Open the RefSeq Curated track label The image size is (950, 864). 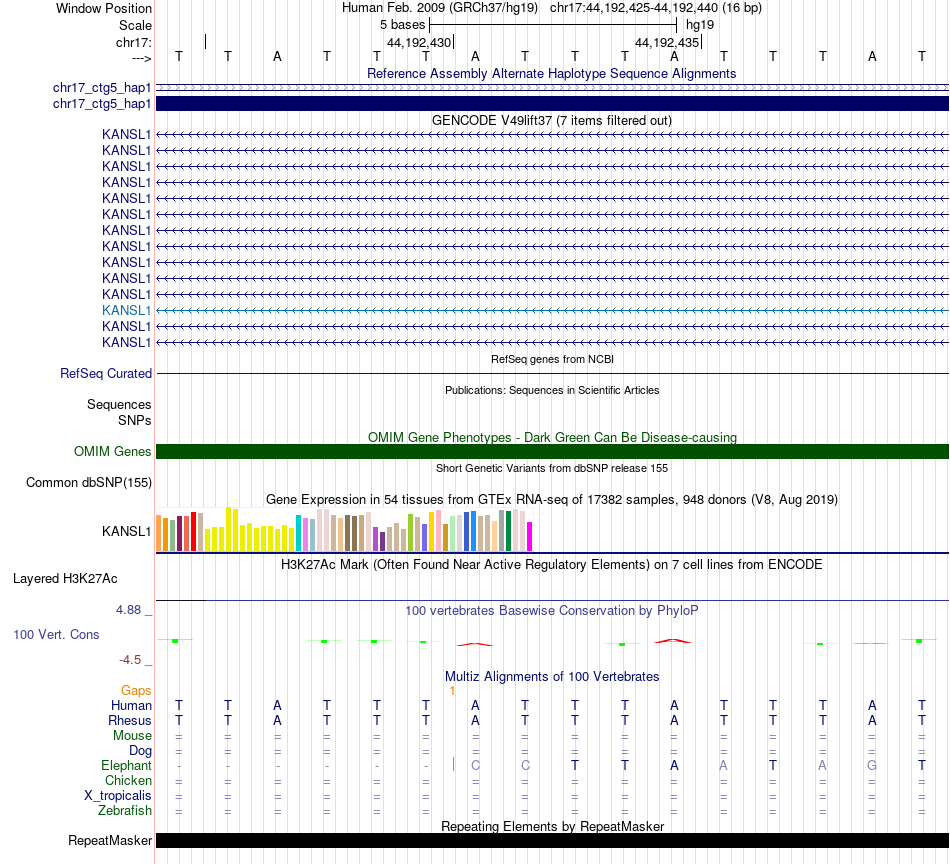click(x=105, y=373)
